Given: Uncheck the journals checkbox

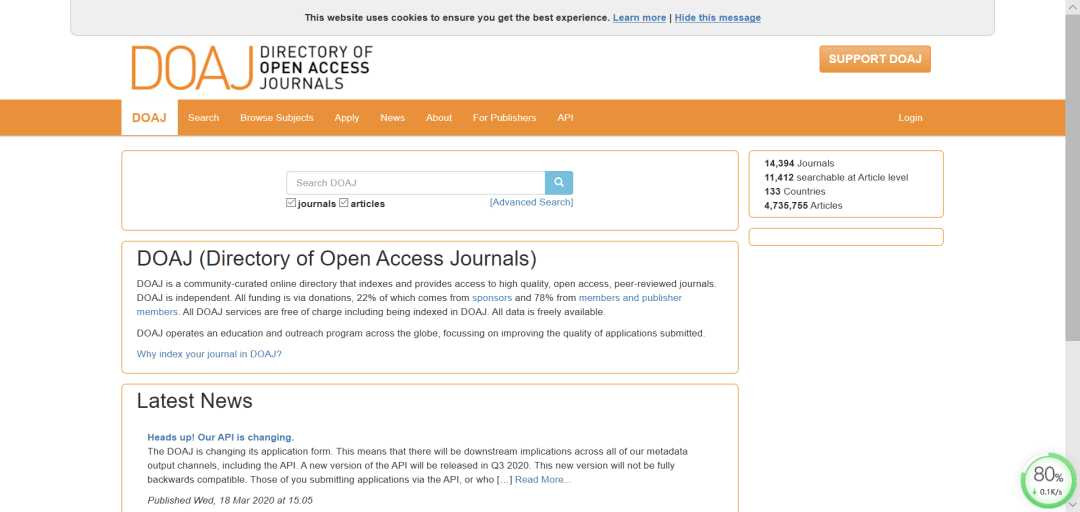Looking at the screenshot, I should [x=291, y=203].
